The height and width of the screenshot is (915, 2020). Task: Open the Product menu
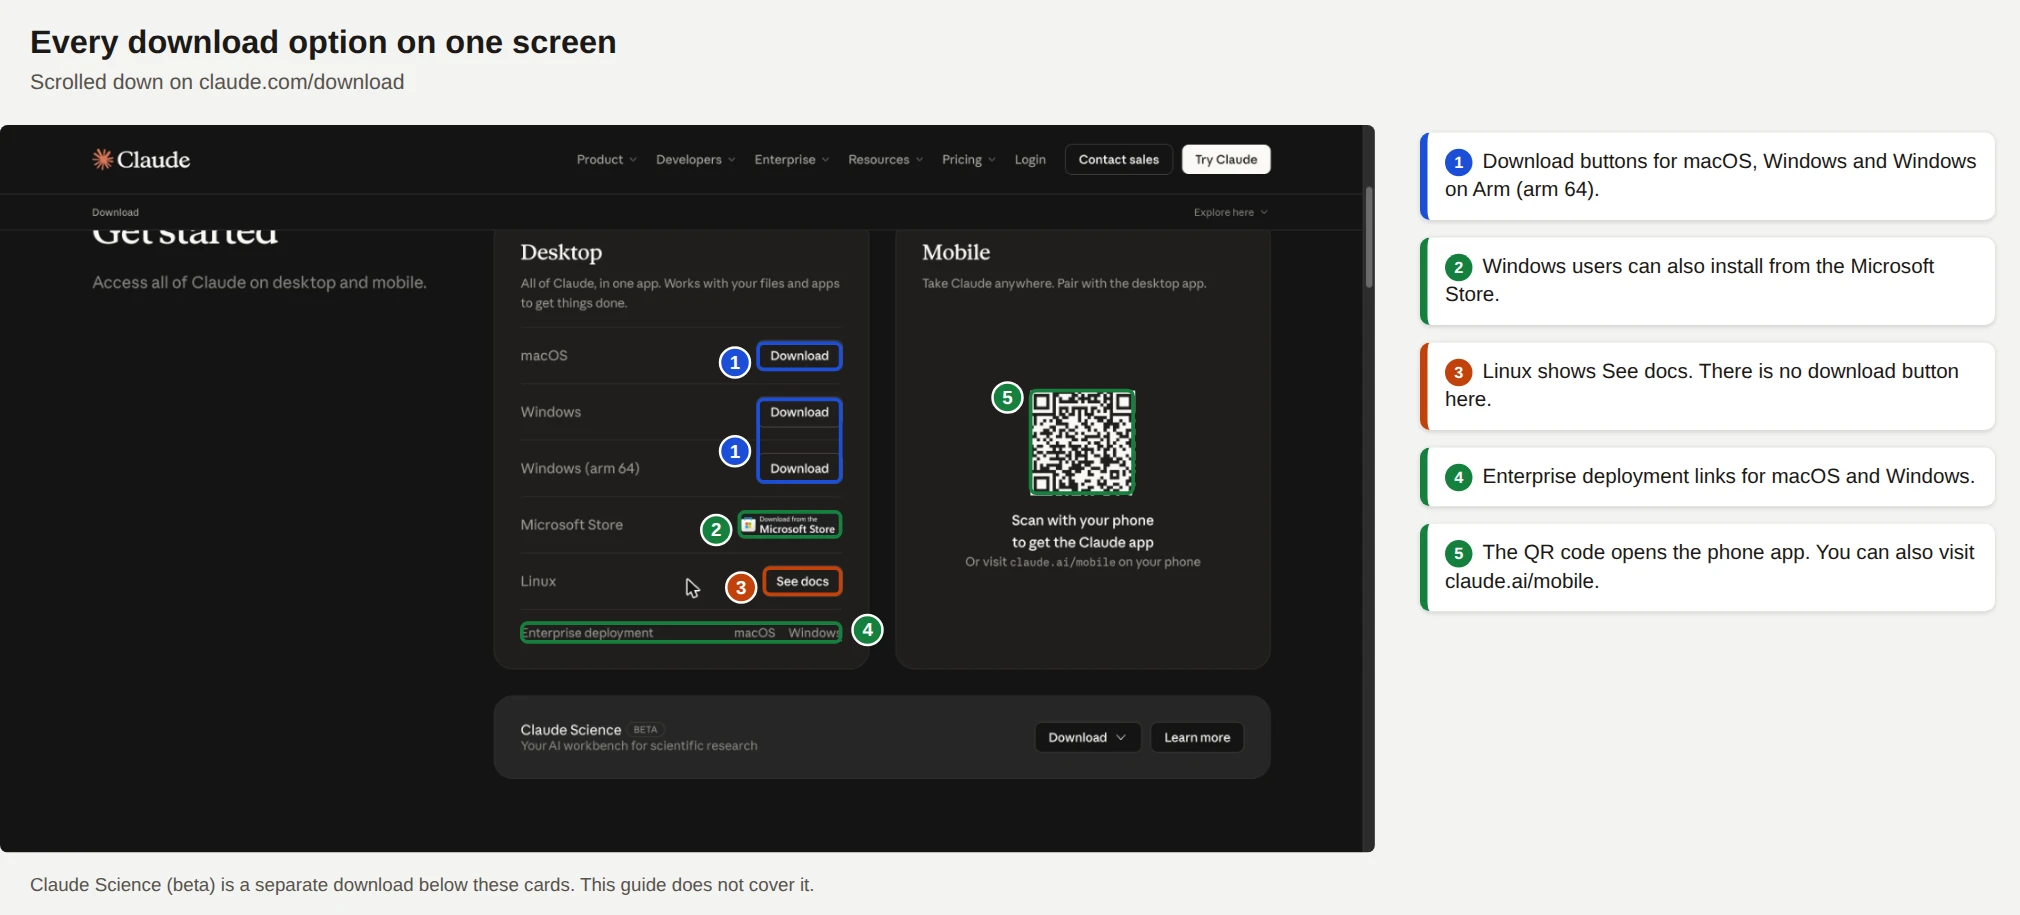coord(606,160)
